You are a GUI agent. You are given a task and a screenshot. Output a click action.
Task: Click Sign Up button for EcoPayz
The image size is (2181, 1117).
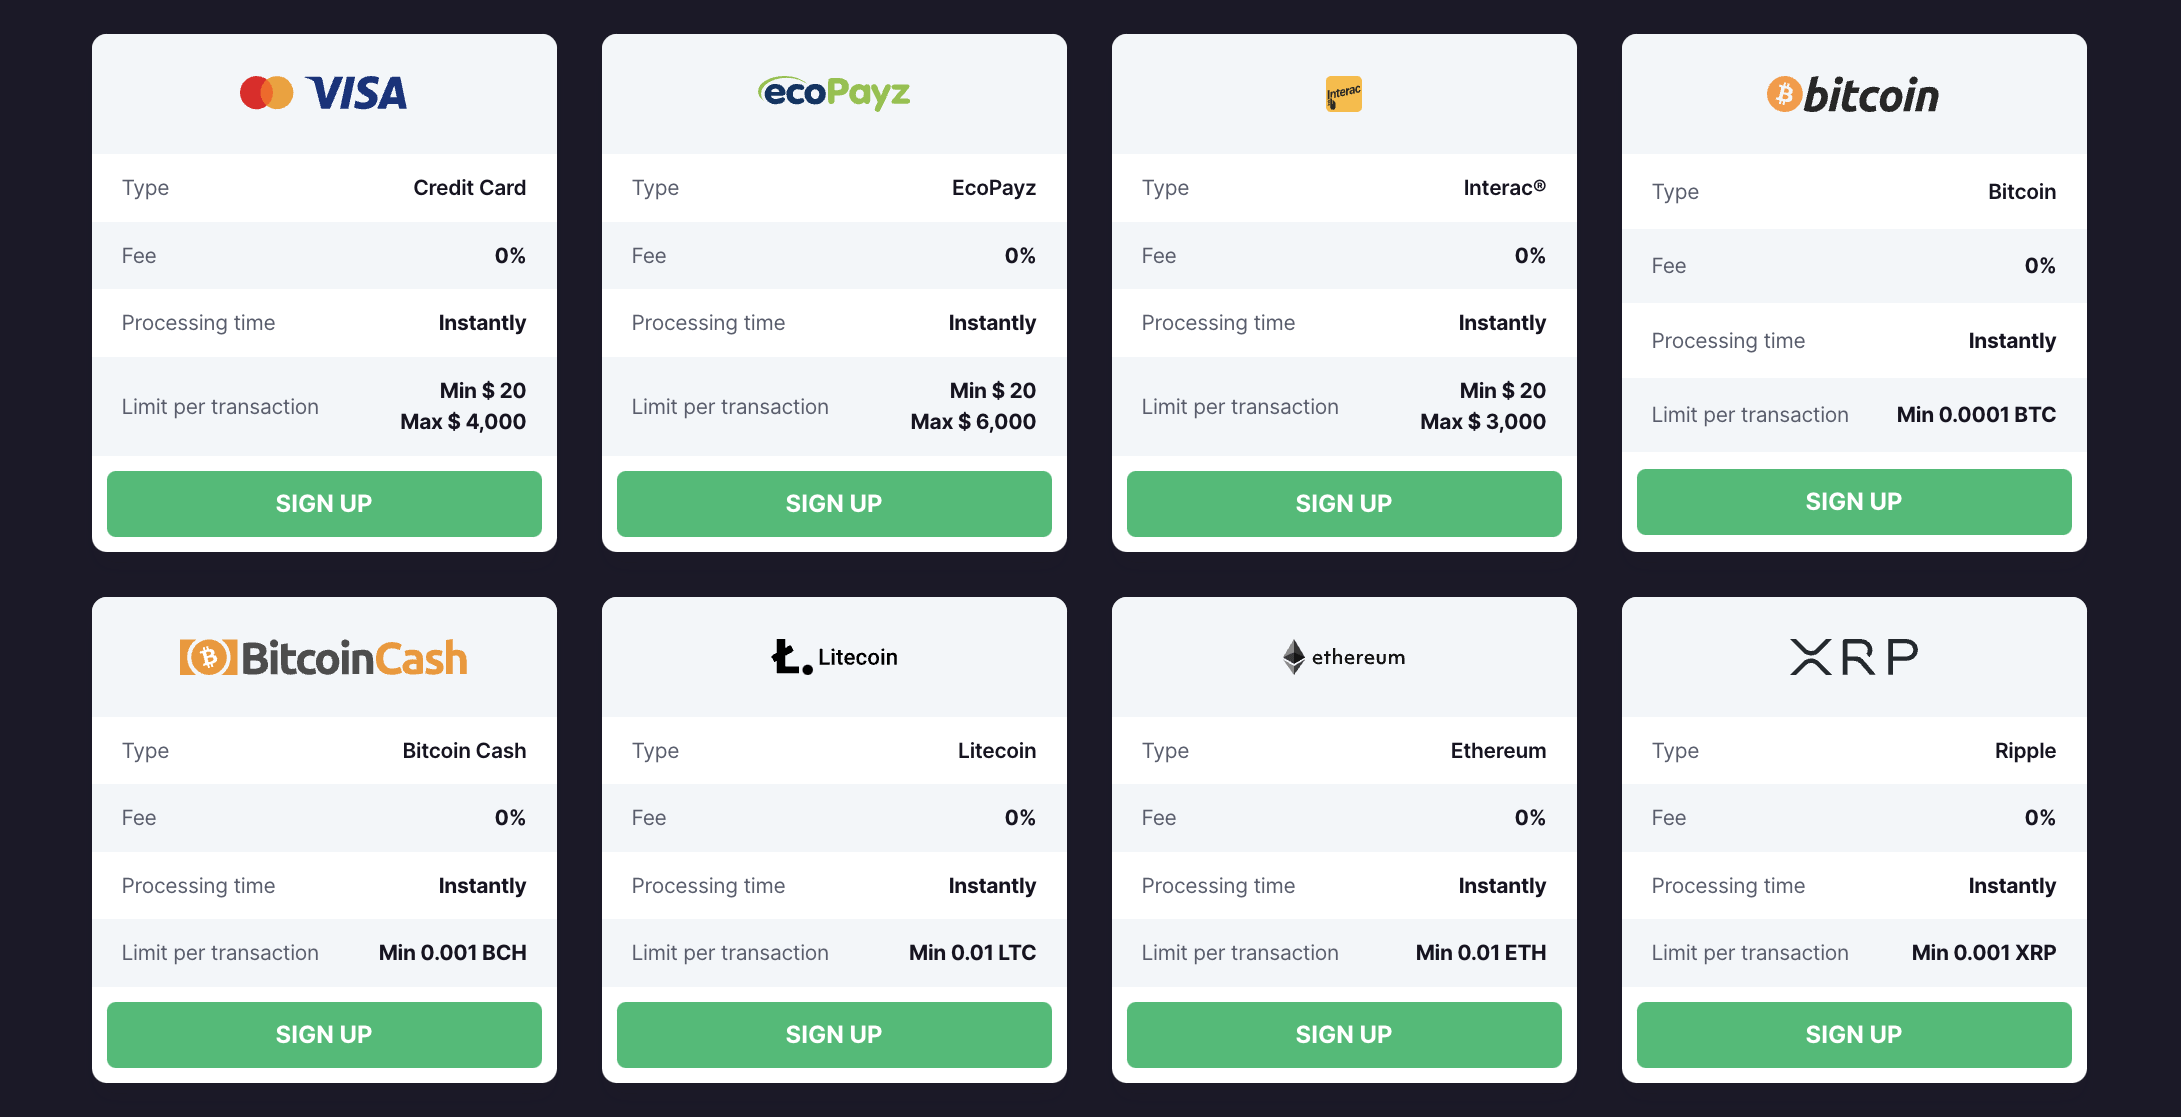coord(833,502)
